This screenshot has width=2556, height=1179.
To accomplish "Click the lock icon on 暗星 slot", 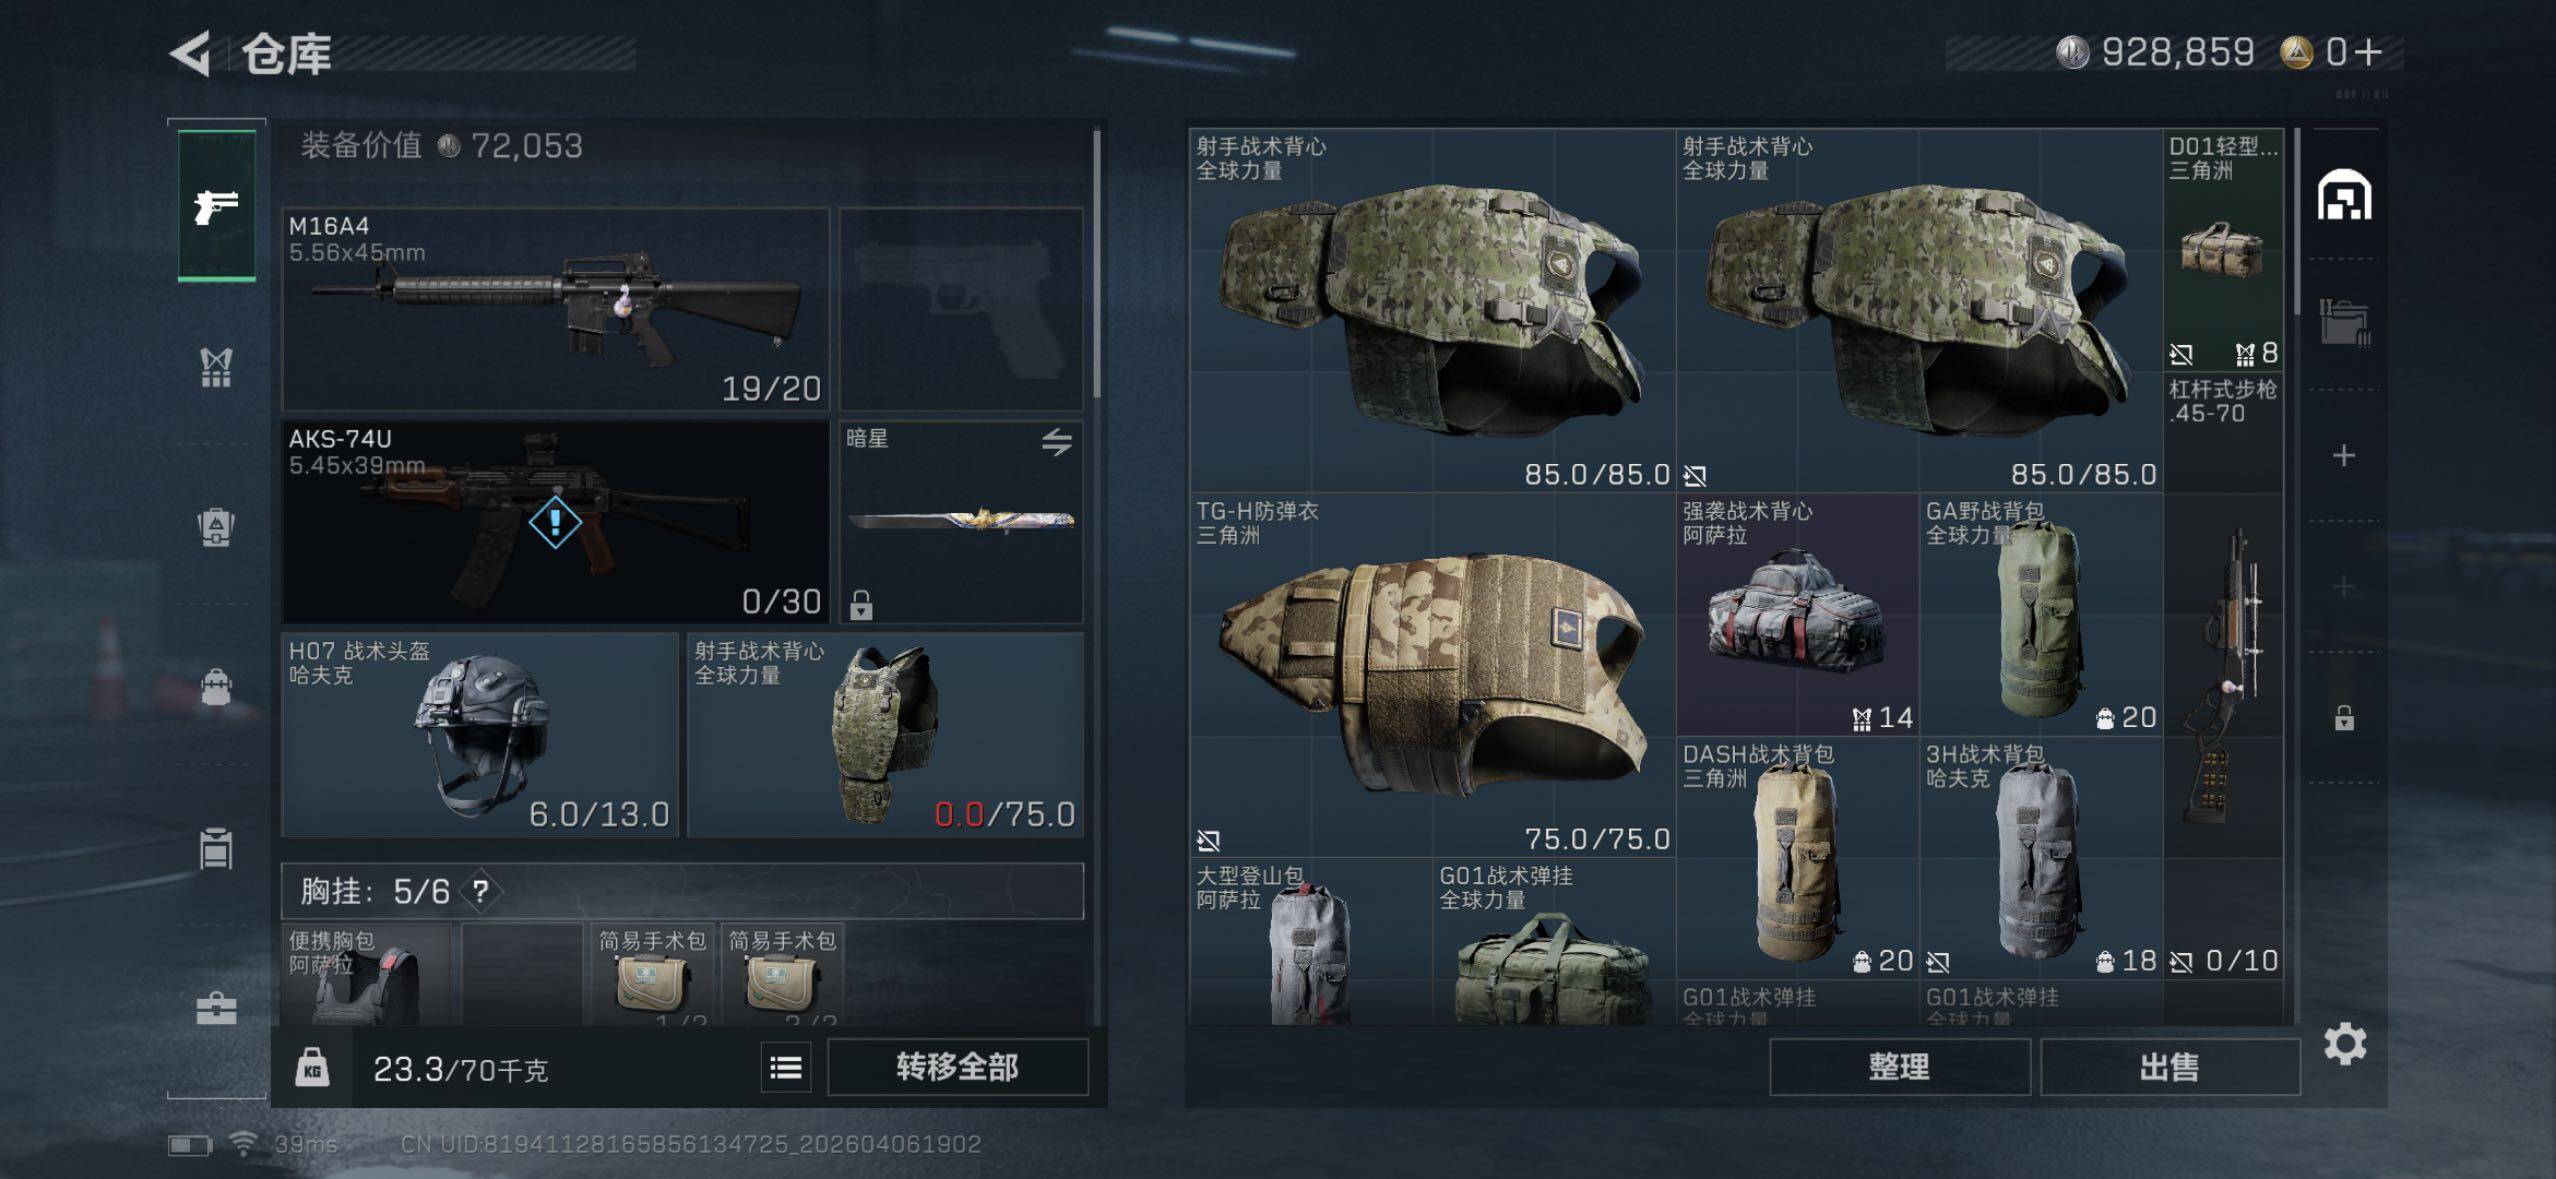I will coord(861,604).
